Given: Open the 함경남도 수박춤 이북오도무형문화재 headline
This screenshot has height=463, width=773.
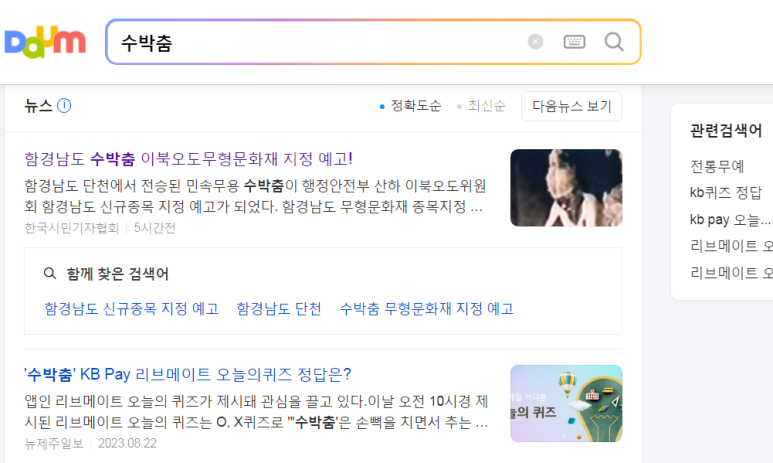Looking at the screenshot, I should (x=188, y=159).
